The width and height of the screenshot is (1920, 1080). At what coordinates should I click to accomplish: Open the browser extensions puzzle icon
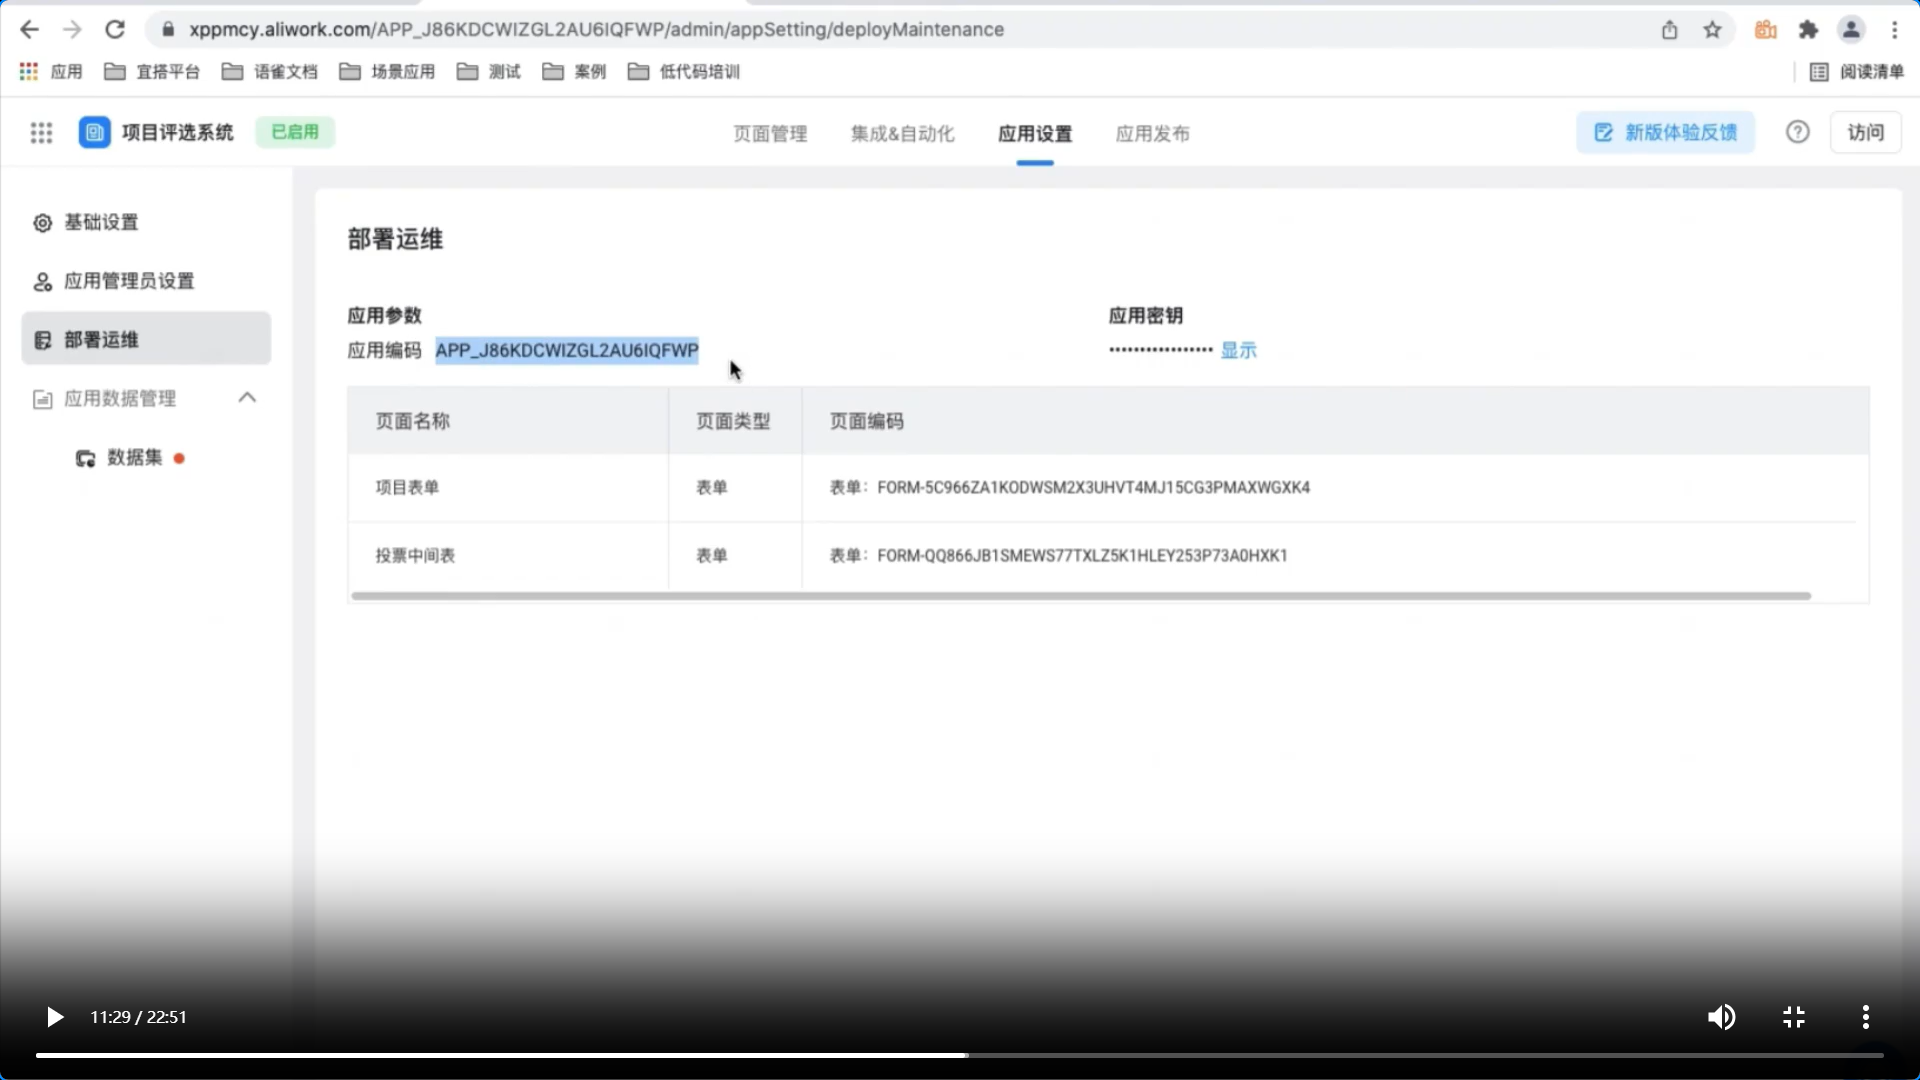tap(1807, 30)
